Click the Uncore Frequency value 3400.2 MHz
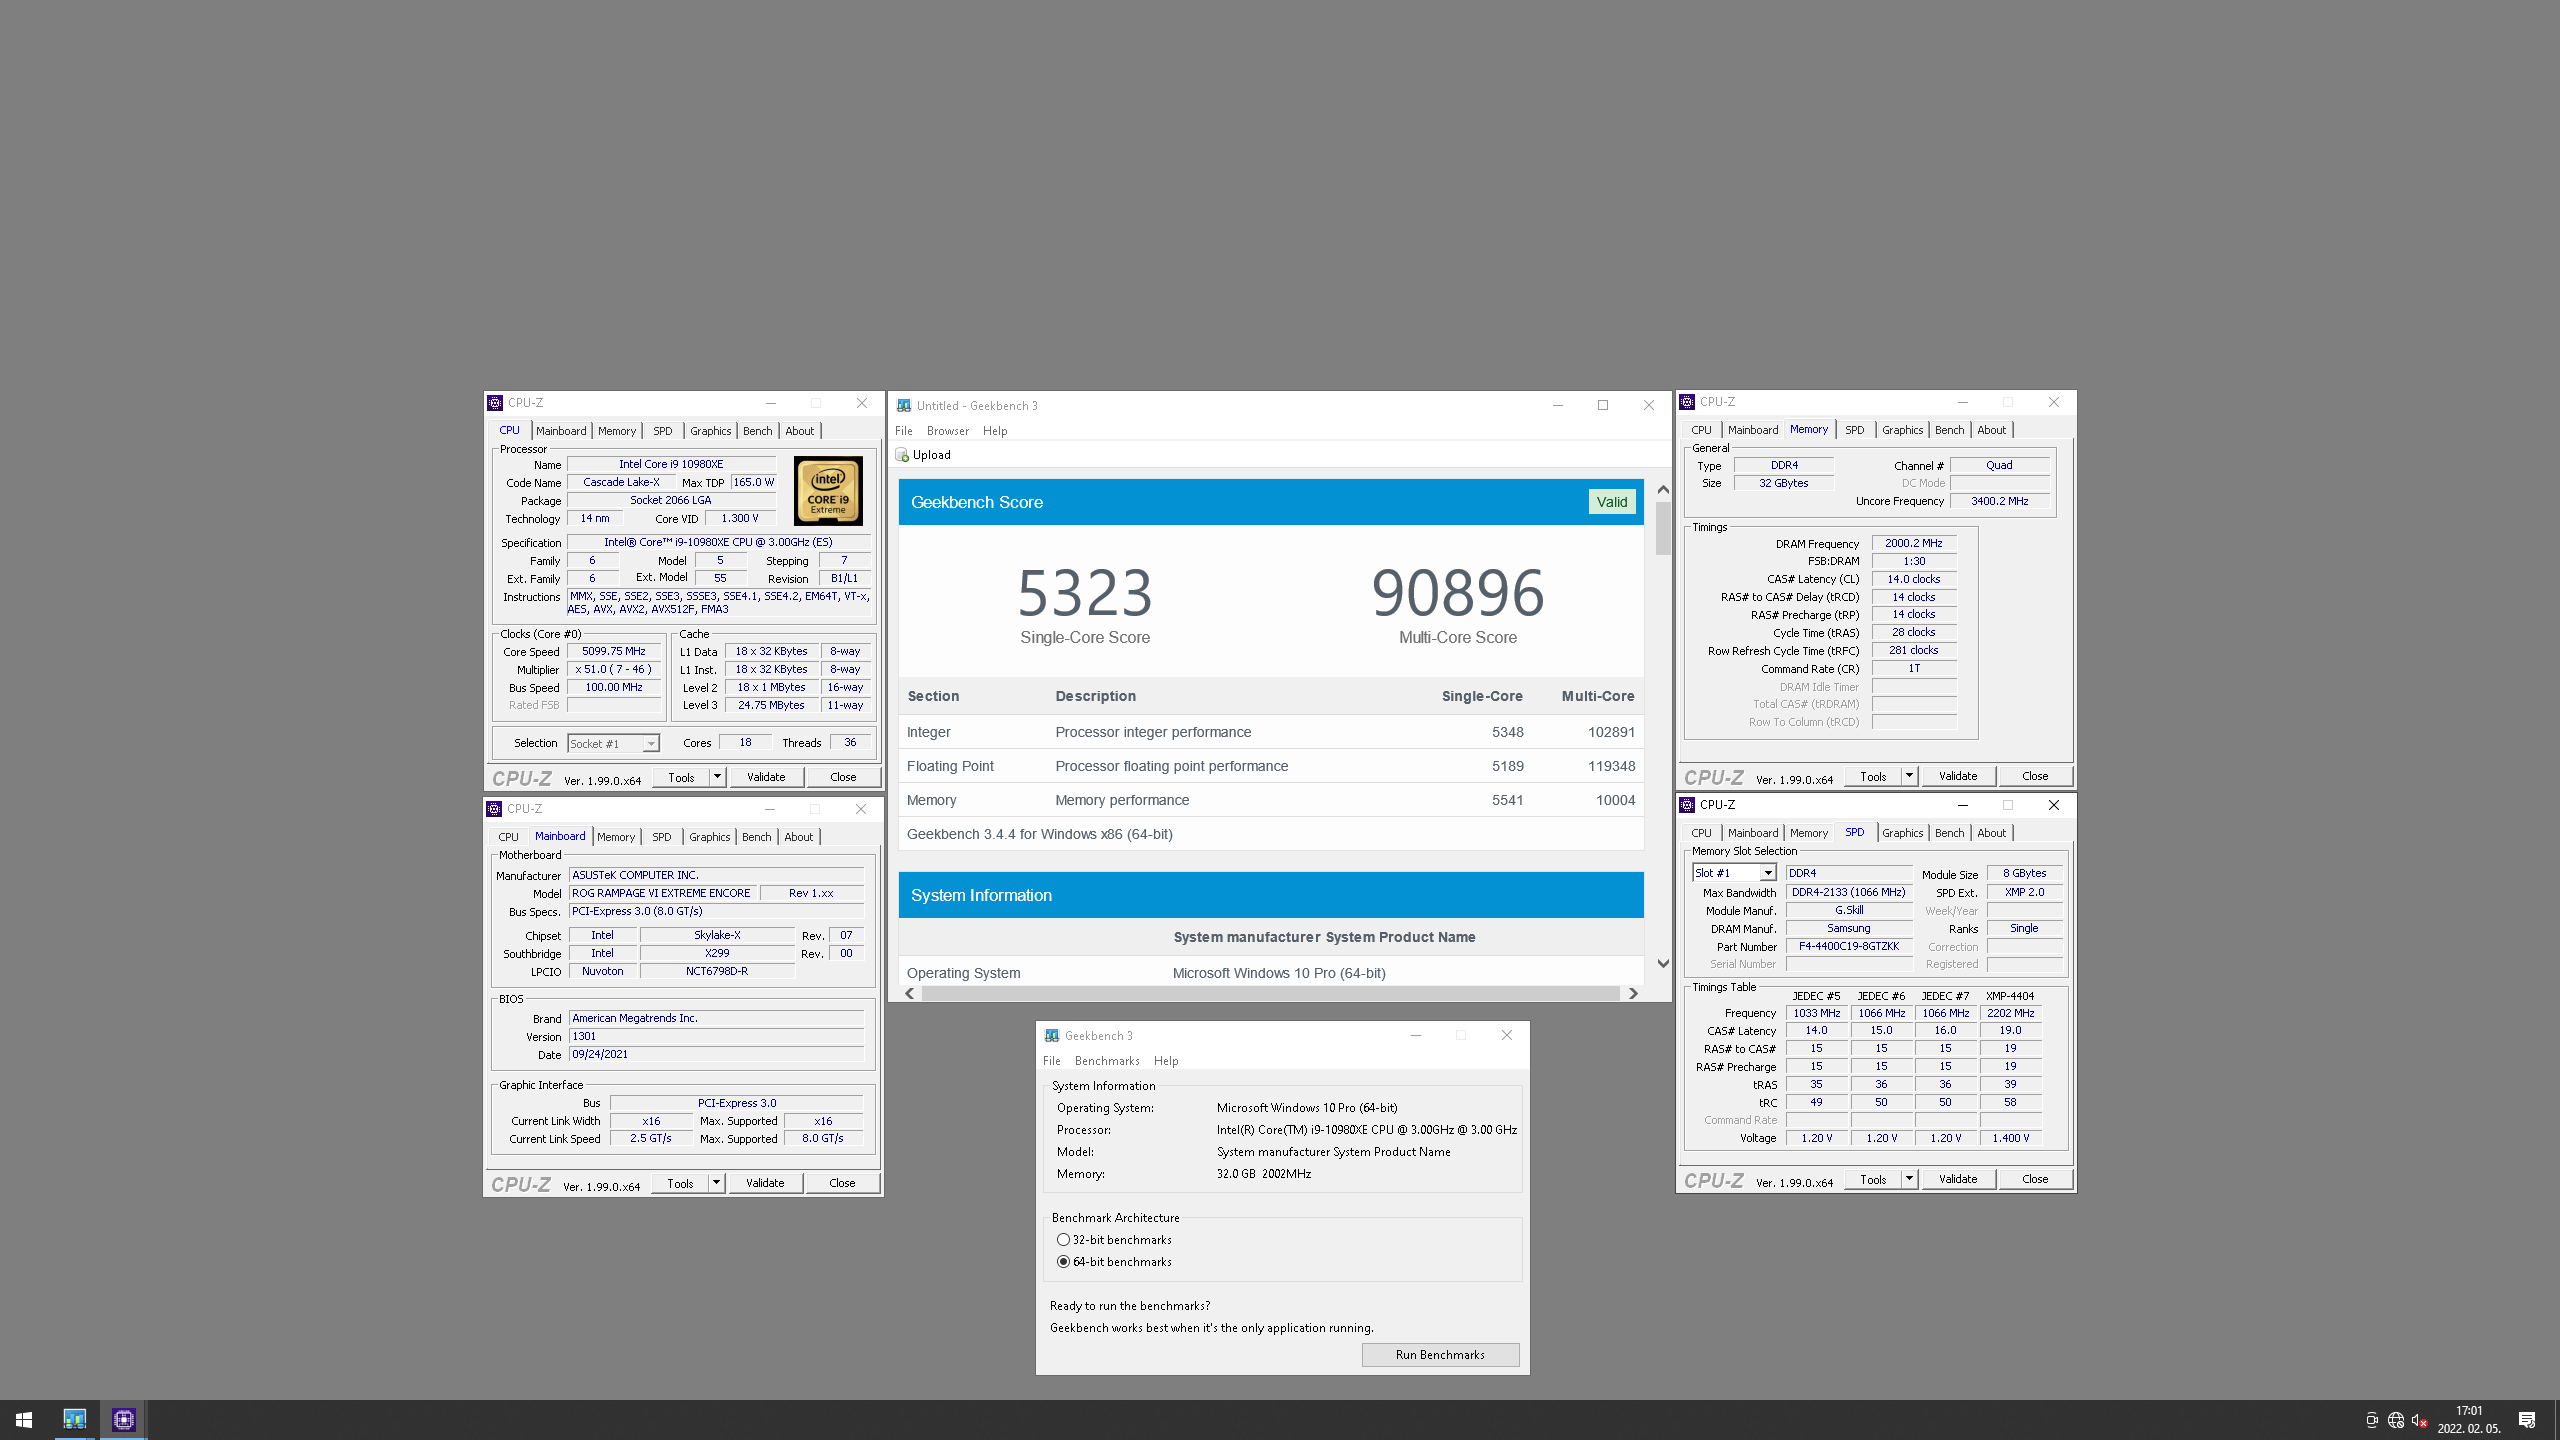2560x1440 pixels. [1999, 501]
